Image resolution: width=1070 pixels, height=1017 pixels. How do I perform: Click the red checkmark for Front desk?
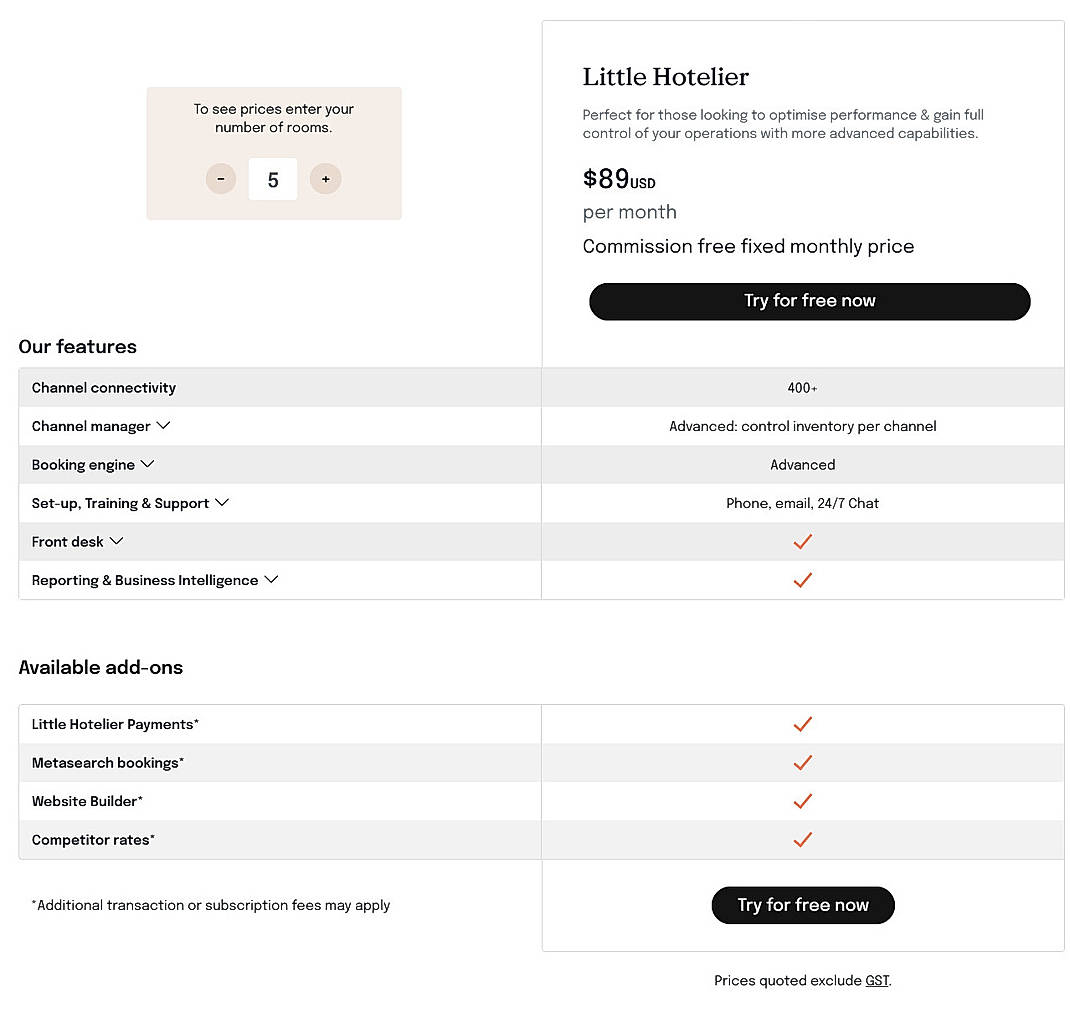(802, 541)
